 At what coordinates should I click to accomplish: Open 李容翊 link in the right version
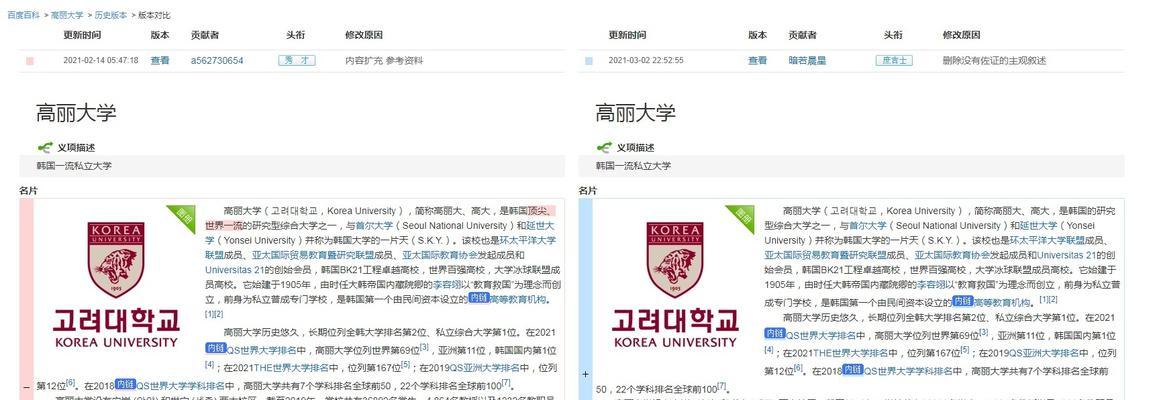tap(931, 284)
